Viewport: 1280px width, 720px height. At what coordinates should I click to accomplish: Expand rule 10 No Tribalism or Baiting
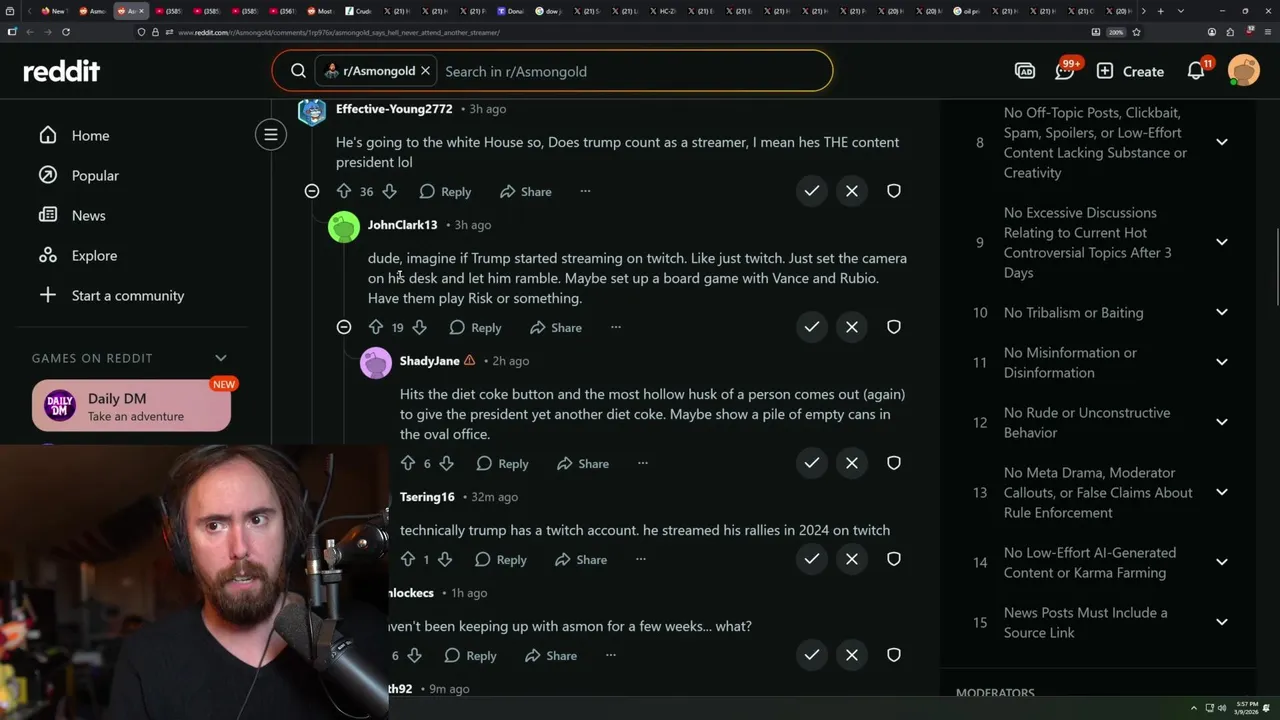(1222, 312)
